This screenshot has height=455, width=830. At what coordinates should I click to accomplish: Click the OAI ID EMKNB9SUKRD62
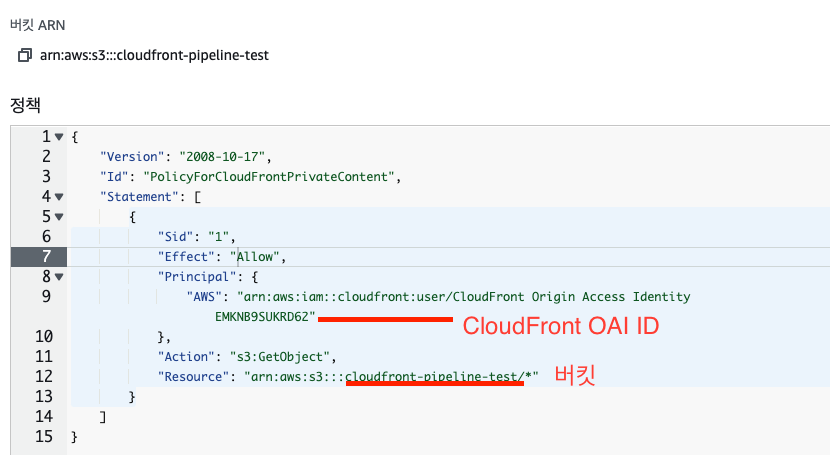coord(261,317)
